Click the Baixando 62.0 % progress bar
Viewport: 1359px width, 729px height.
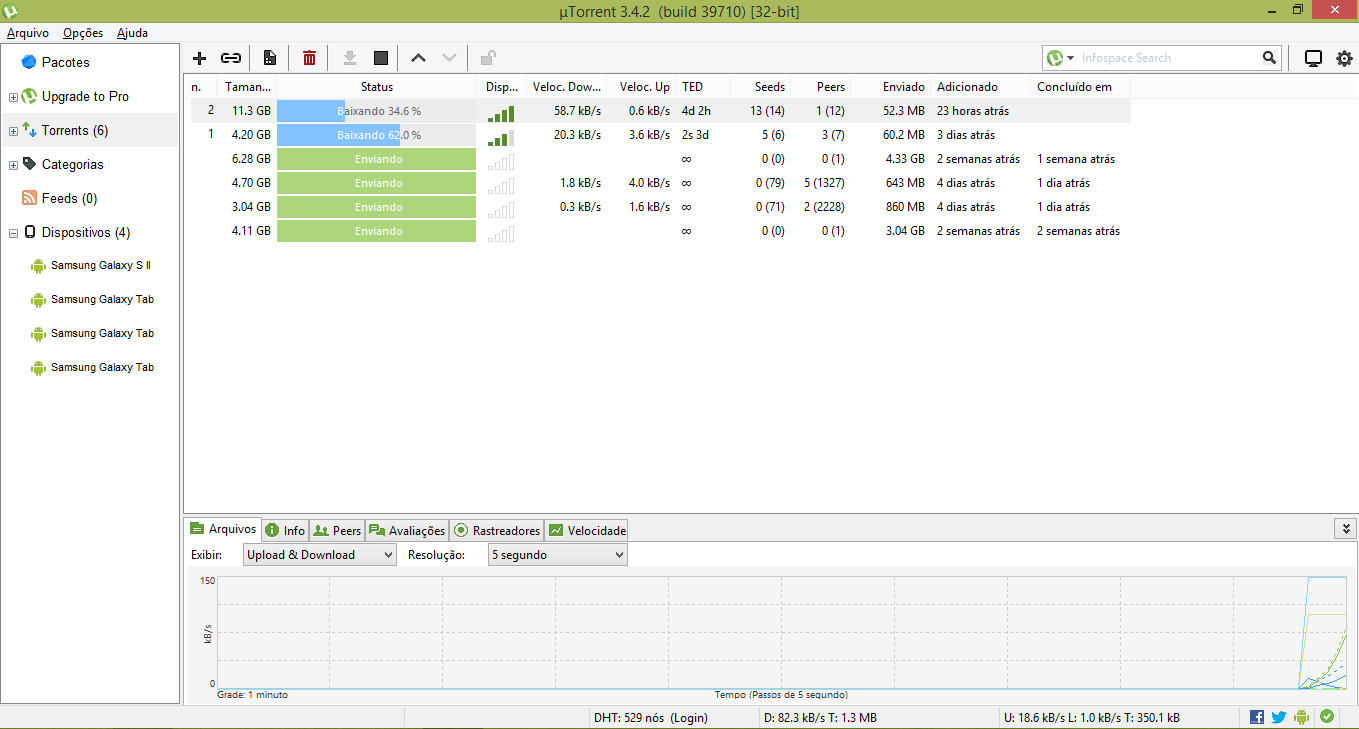(x=377, y=135)
